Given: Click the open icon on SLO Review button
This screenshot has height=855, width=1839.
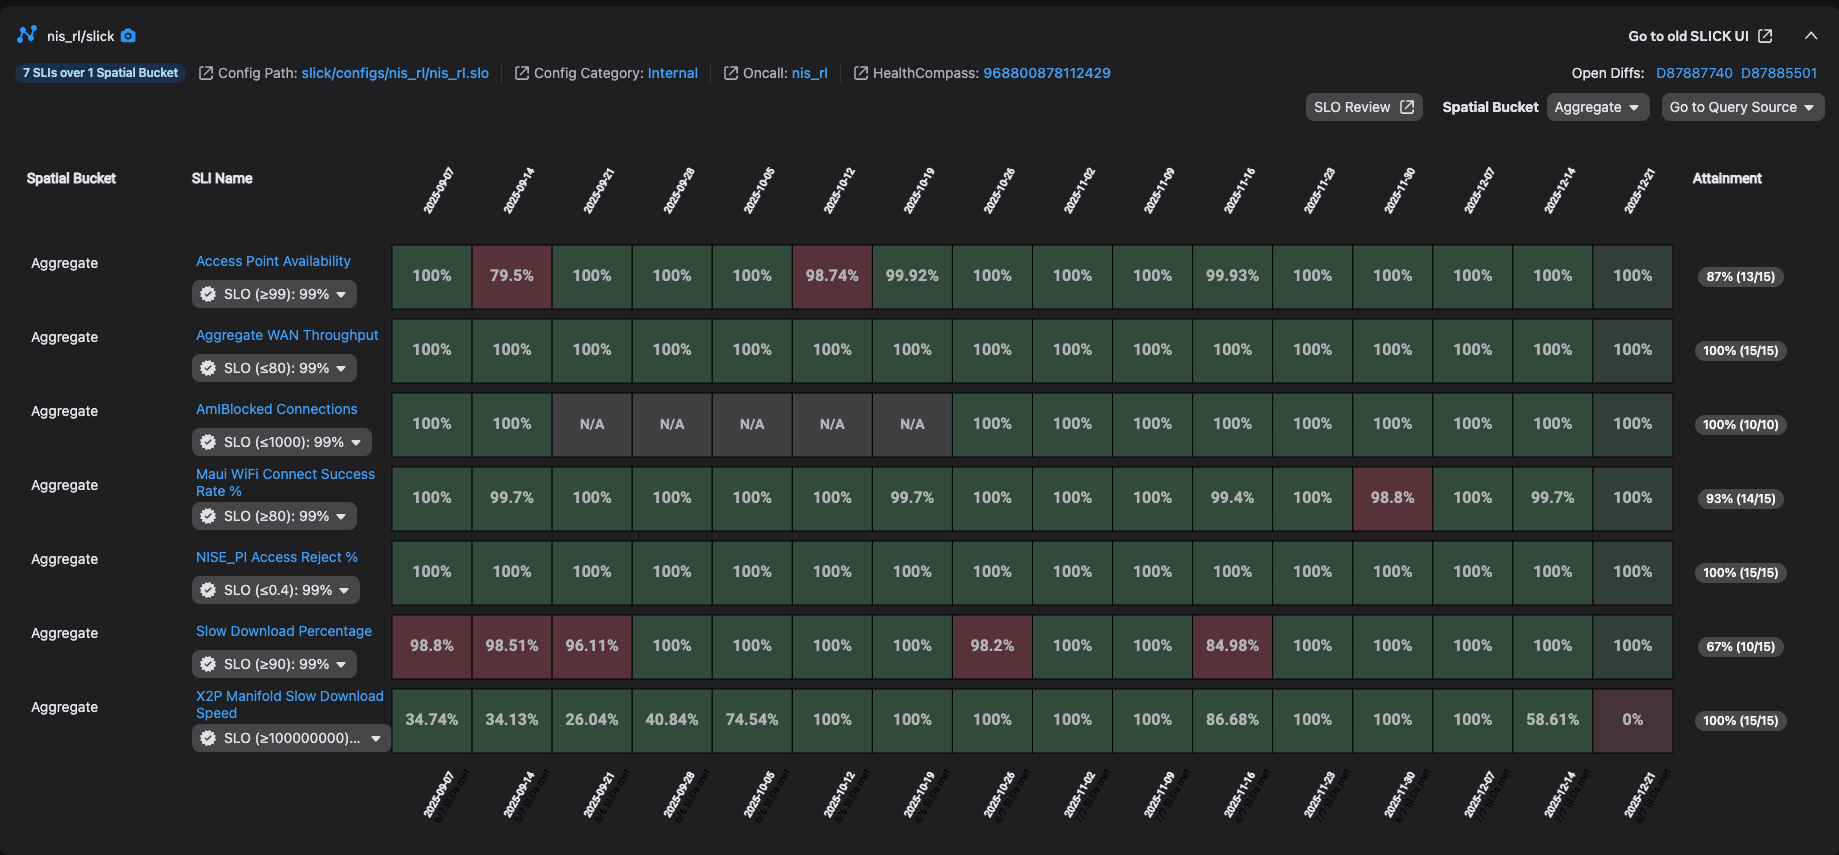Looking at the screenshot, I should point(1407,107).
